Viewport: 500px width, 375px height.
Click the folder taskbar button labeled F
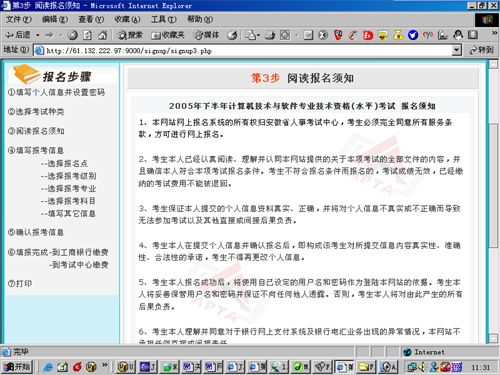(366, 367)
